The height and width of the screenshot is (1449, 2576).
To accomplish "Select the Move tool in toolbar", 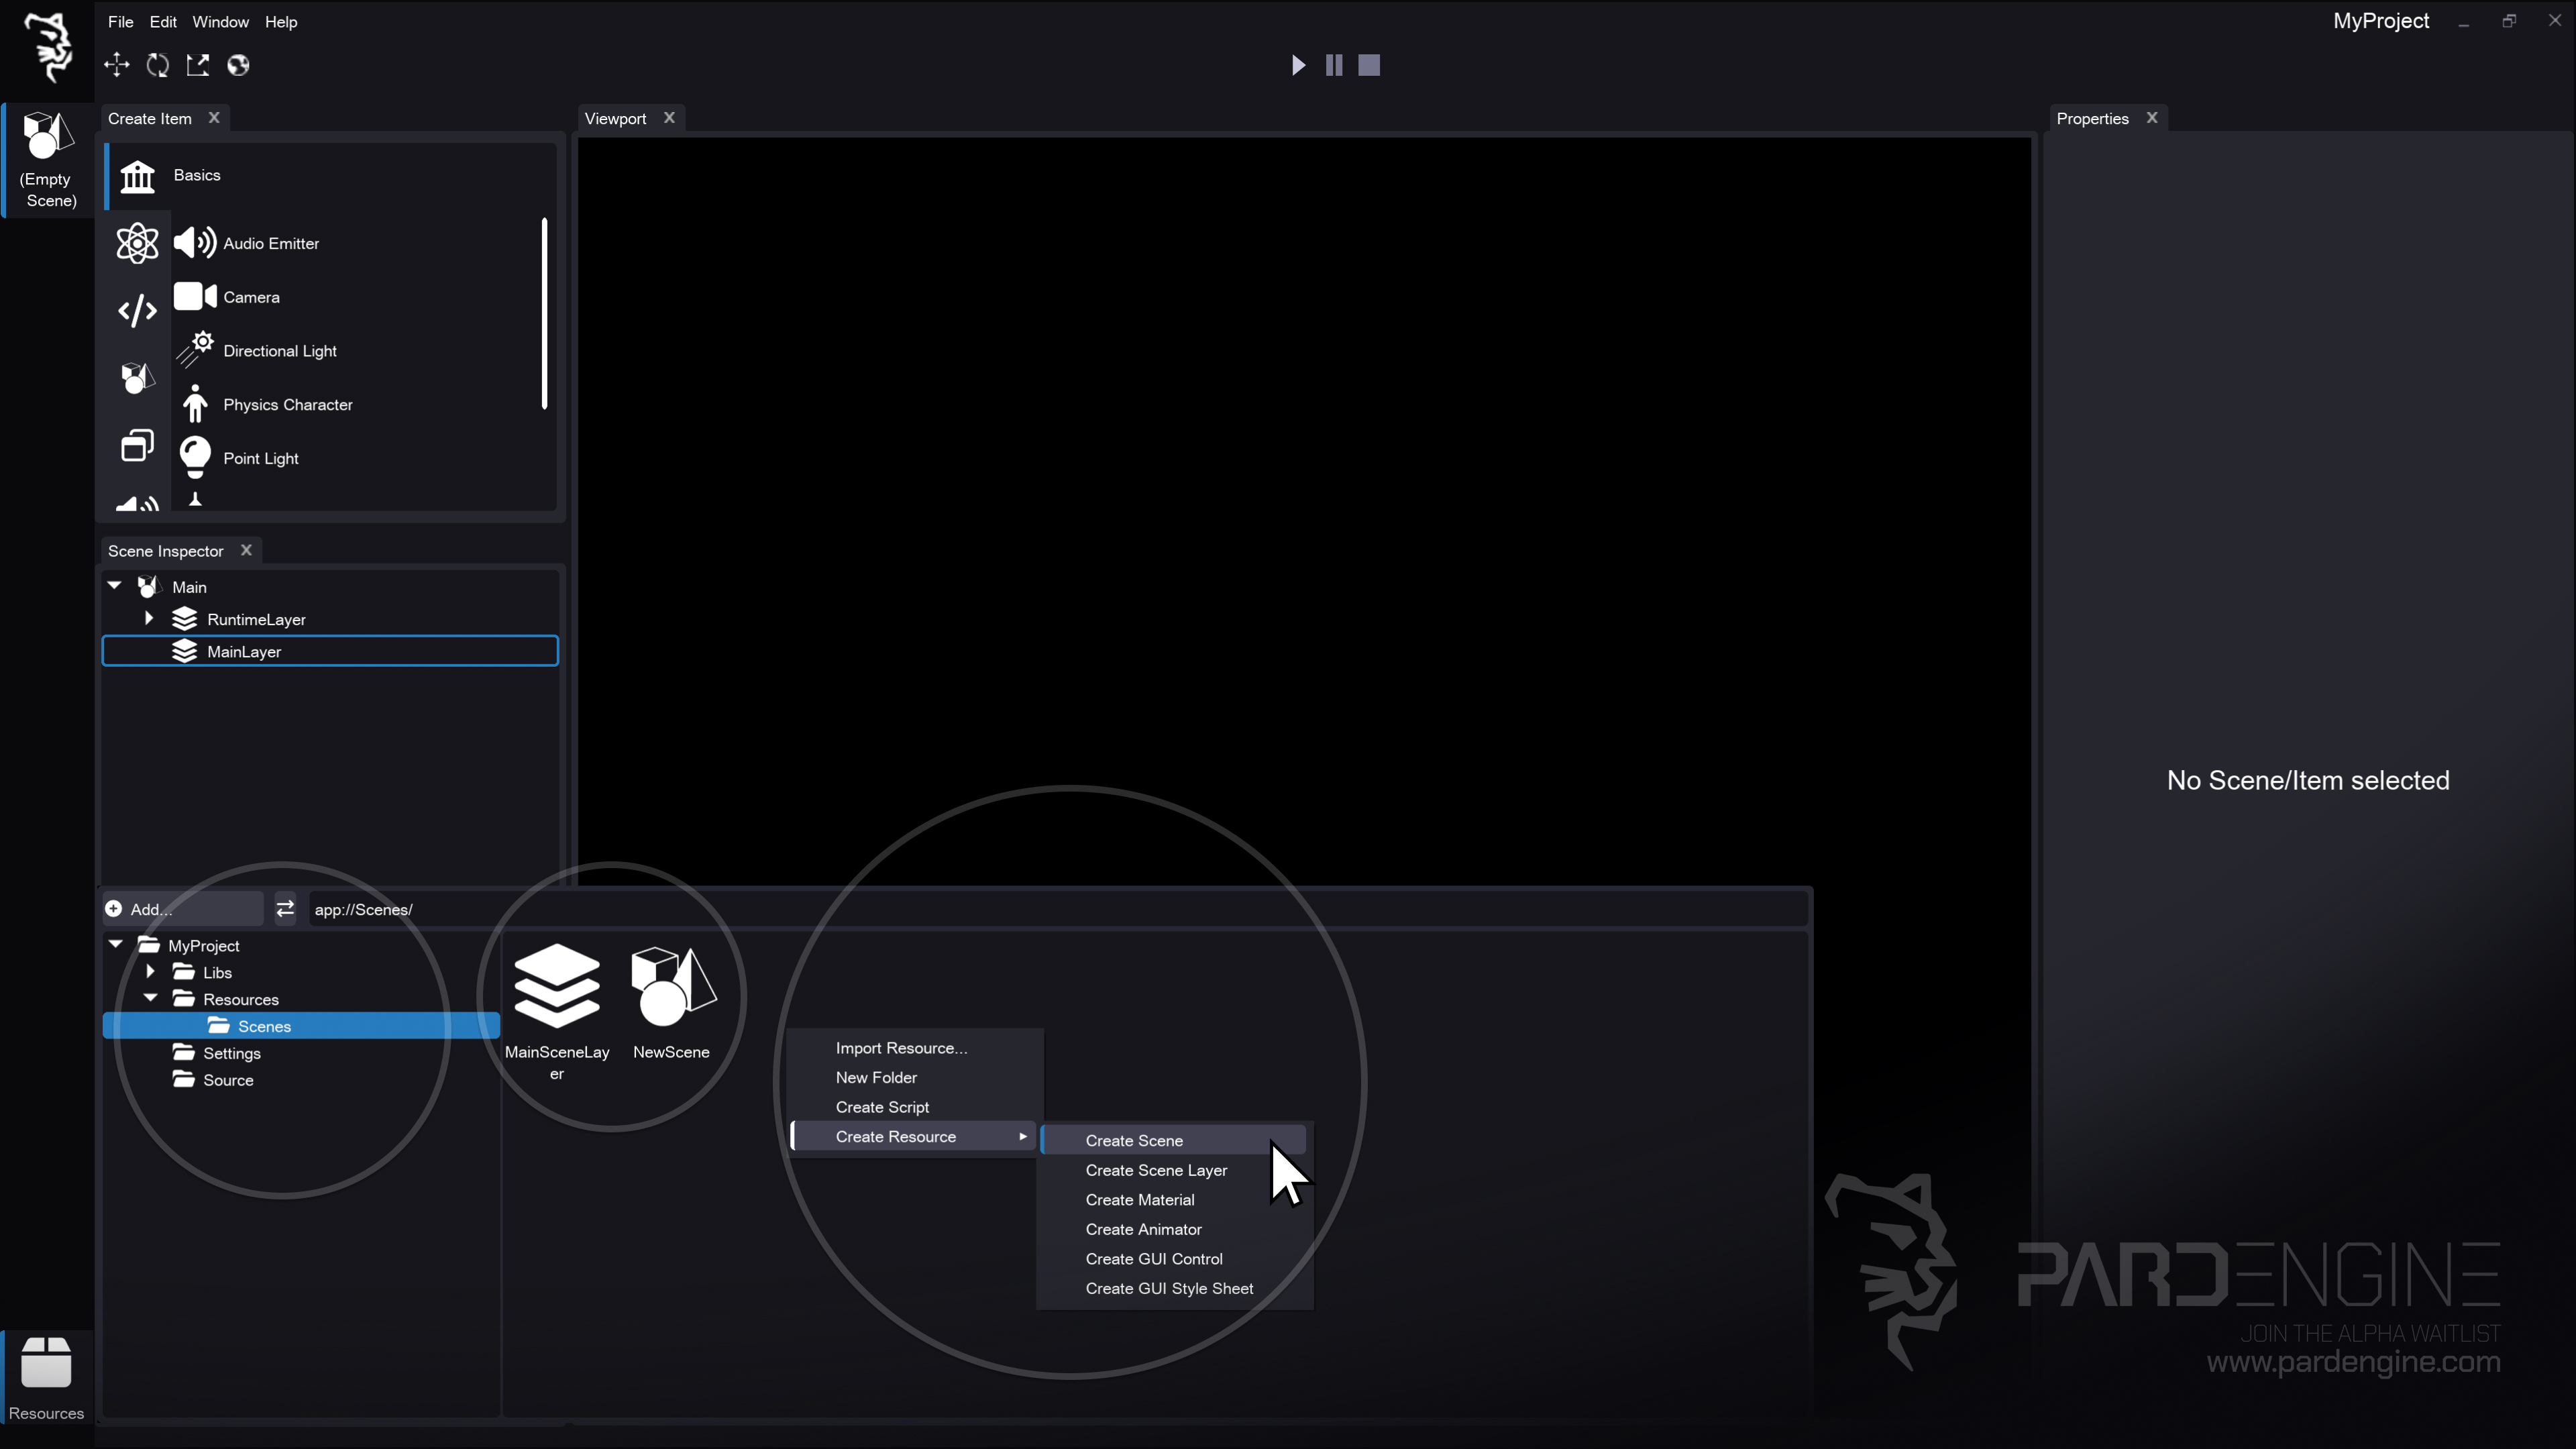I will click(x=117, y=65).
